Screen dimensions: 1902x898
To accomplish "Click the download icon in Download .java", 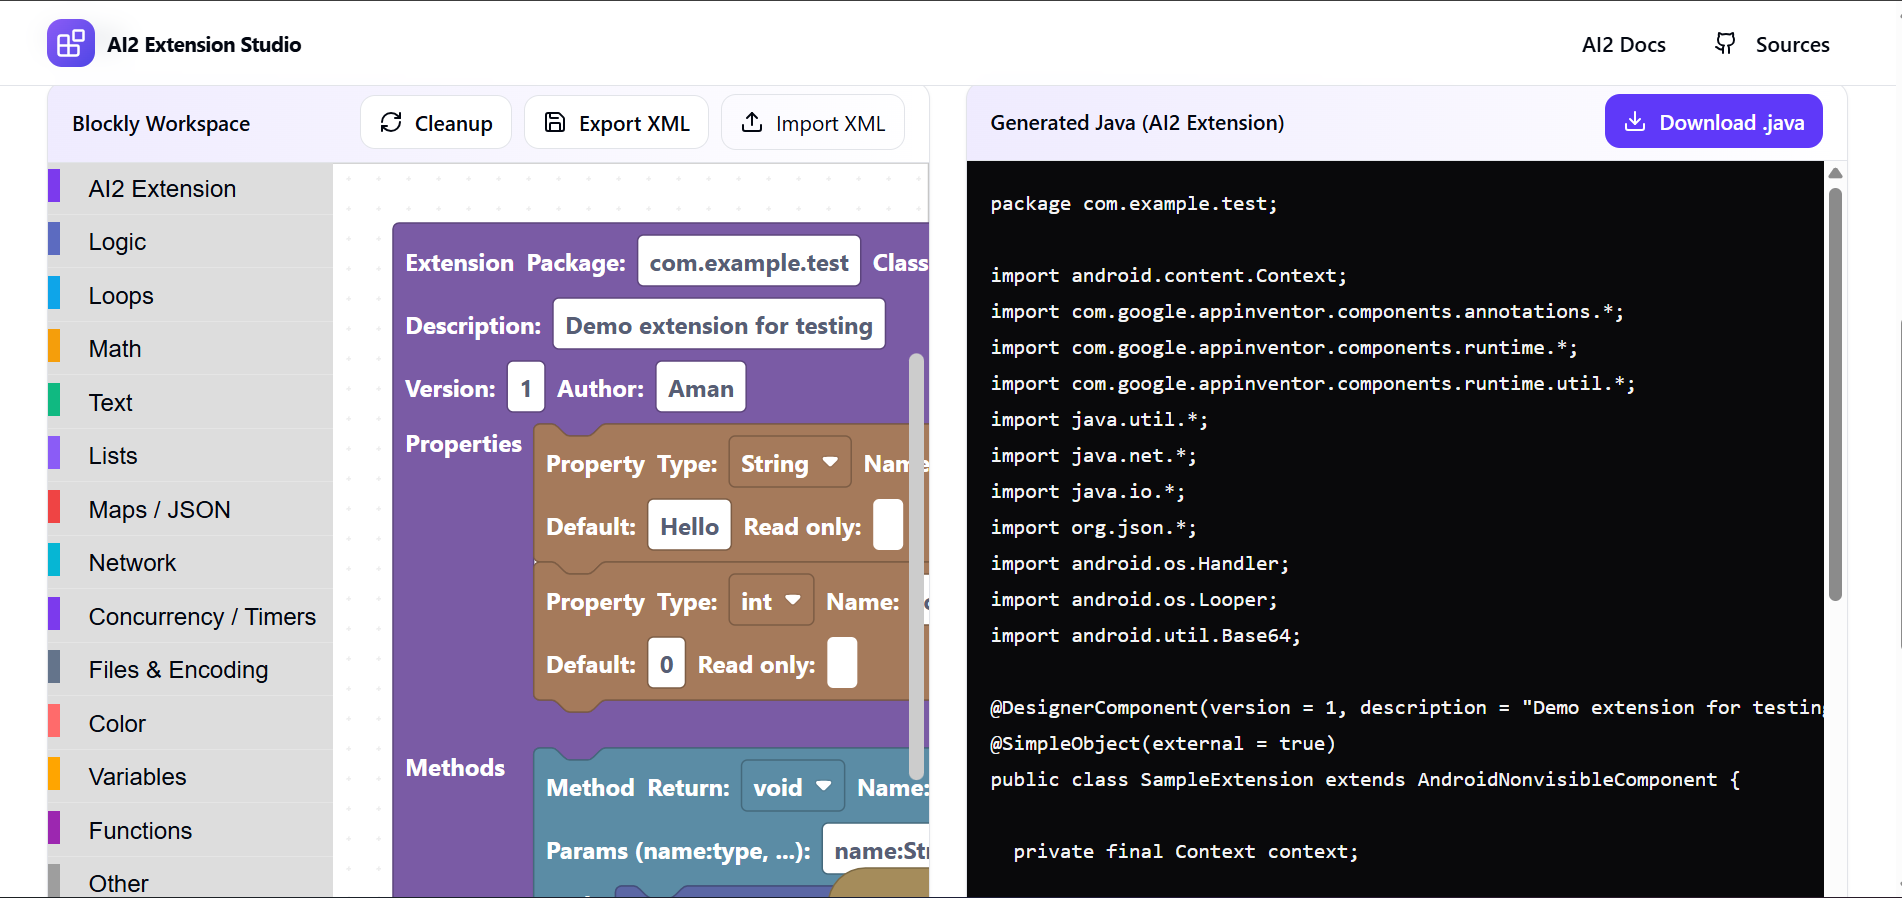I will pyautogui.click(x=1634, y=122).
